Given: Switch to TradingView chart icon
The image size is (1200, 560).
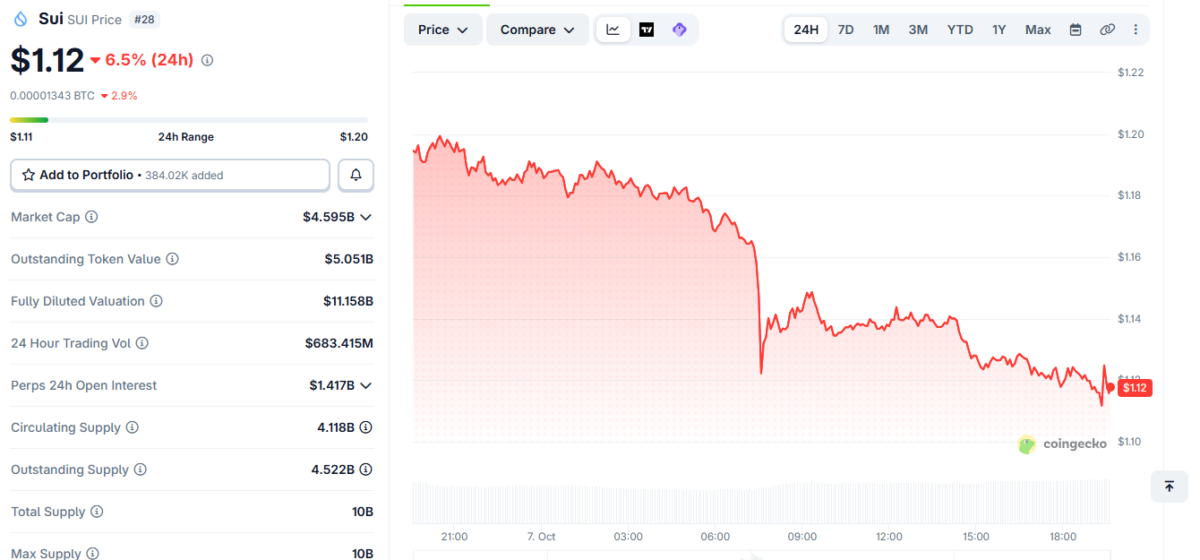Looking at the screenshot, I should tap(647, 30).
